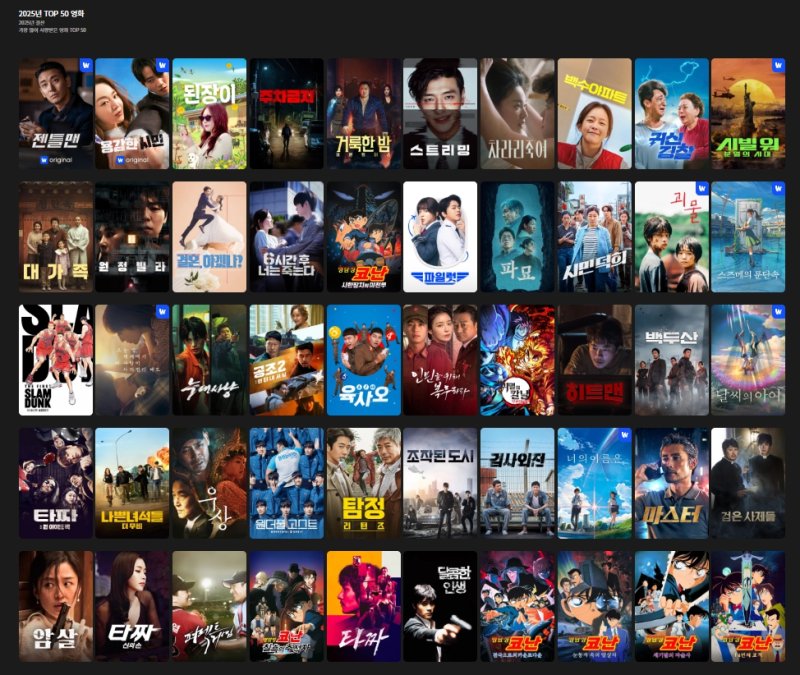Open the 2025년 TOP 50 영화 heading

pyautogui.click(x=51, y=13)
